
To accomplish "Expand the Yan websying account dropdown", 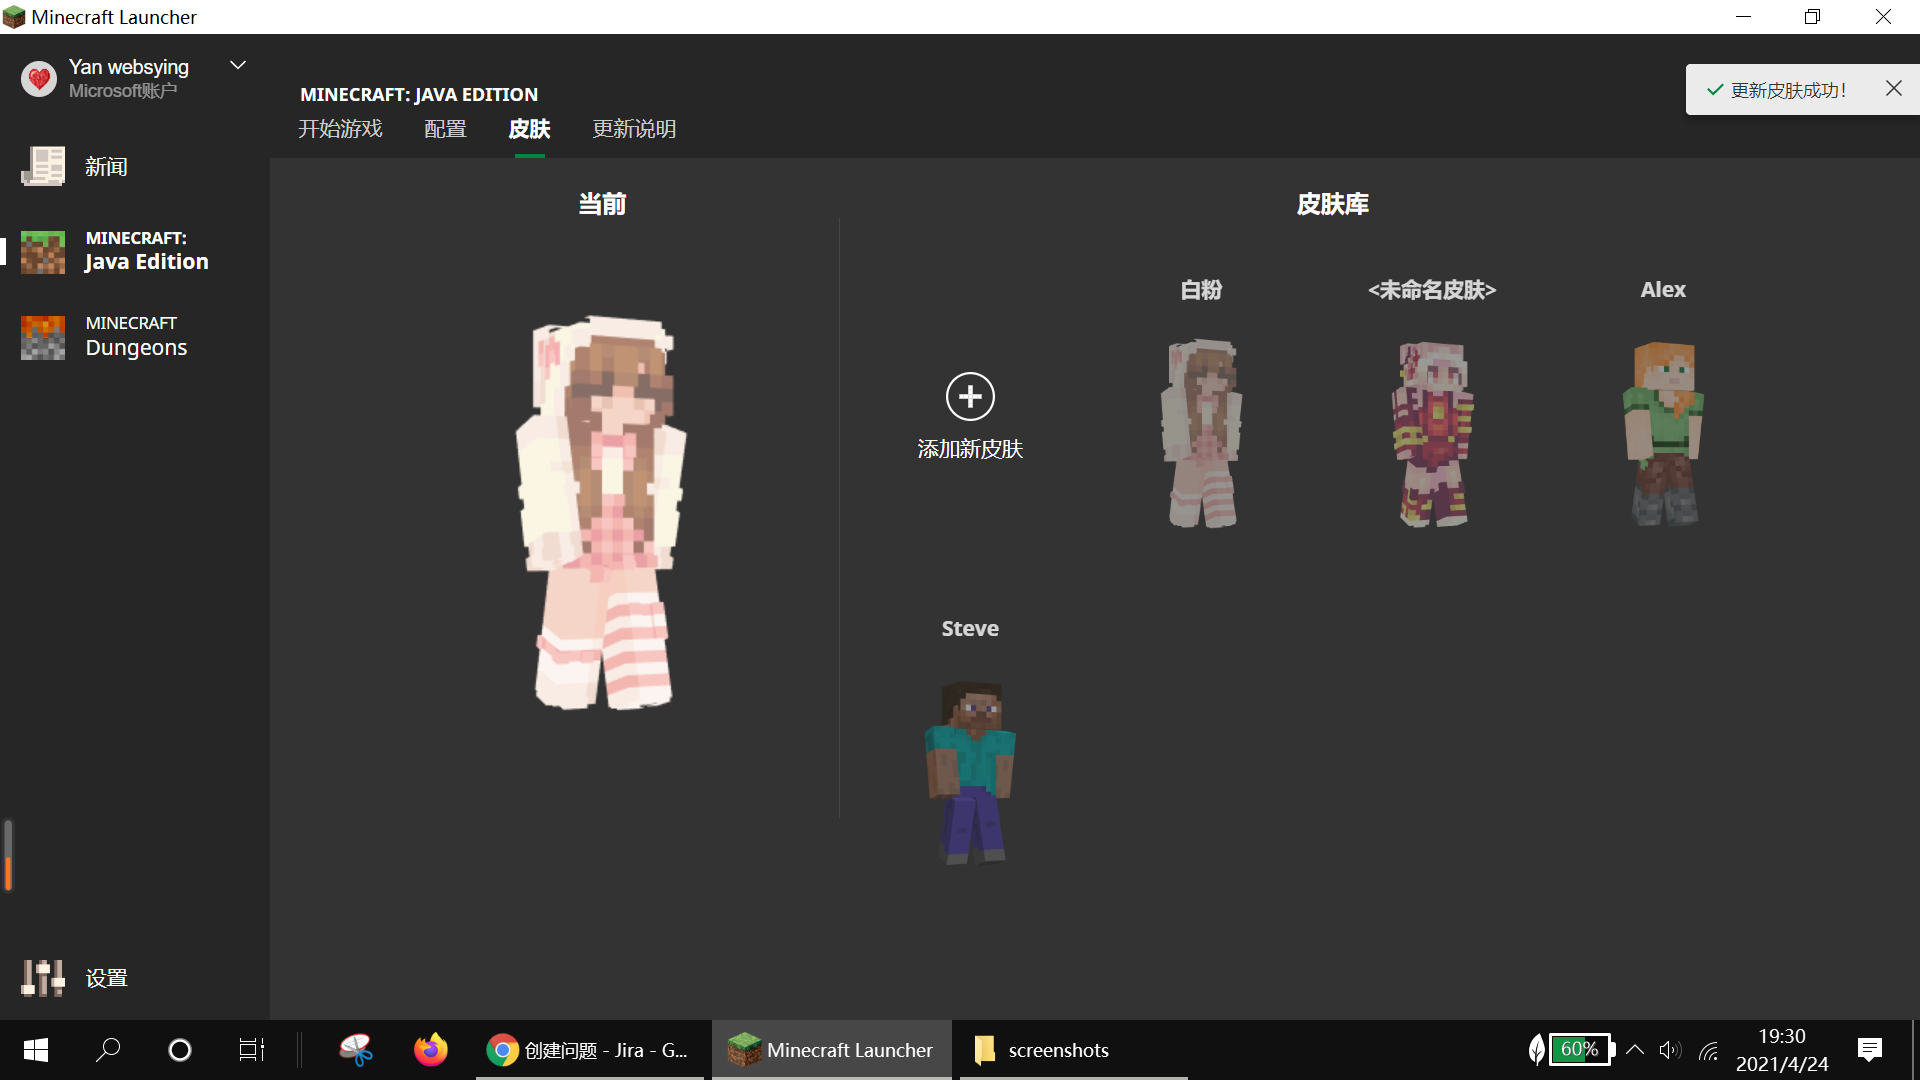I will pos(238,65).
